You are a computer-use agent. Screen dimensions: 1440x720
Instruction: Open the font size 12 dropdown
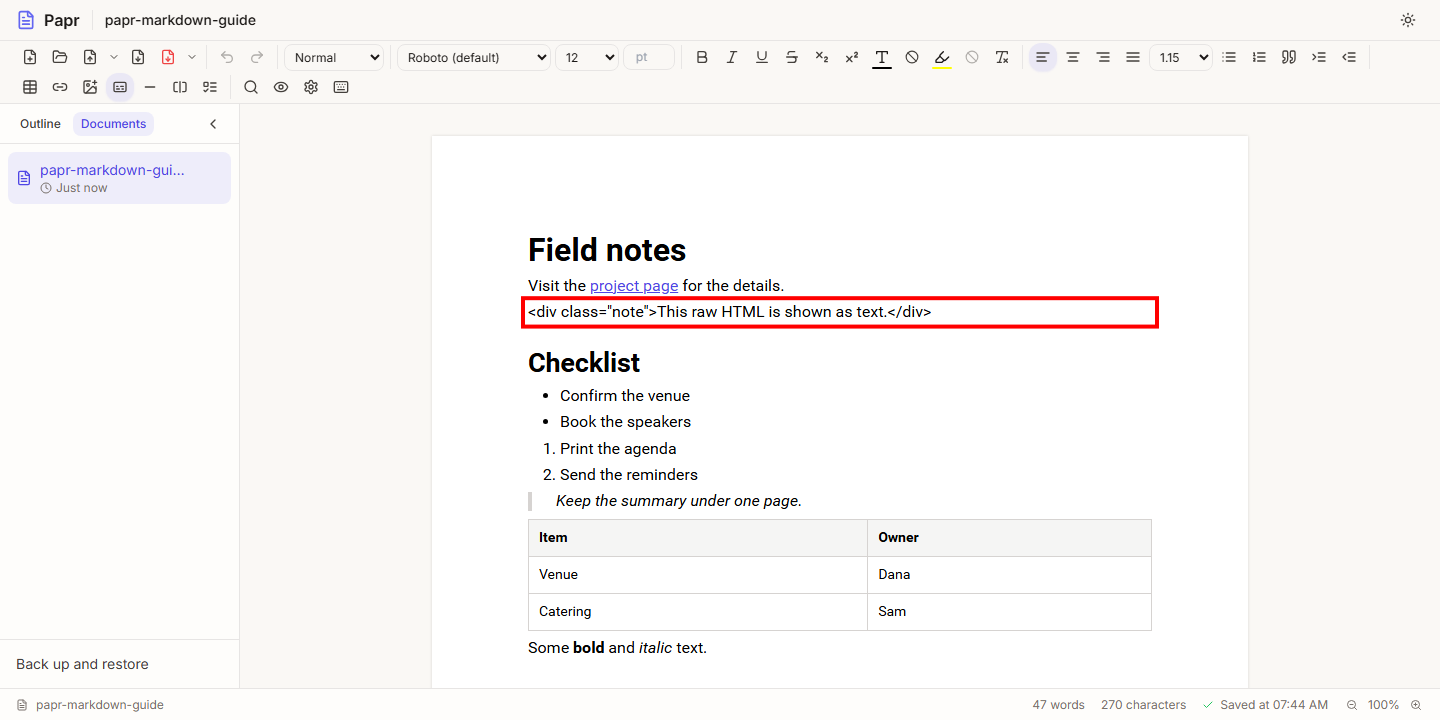pos(587,57)
